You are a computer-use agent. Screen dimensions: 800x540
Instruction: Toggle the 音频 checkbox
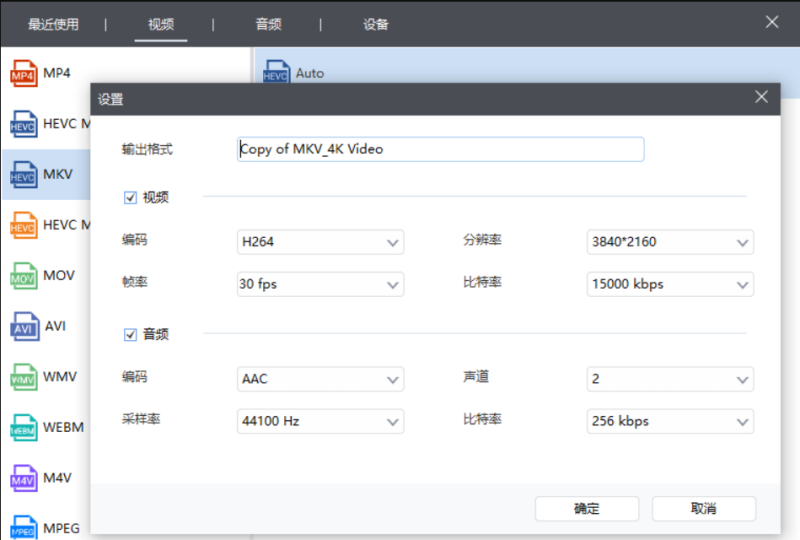click(130, 335)
